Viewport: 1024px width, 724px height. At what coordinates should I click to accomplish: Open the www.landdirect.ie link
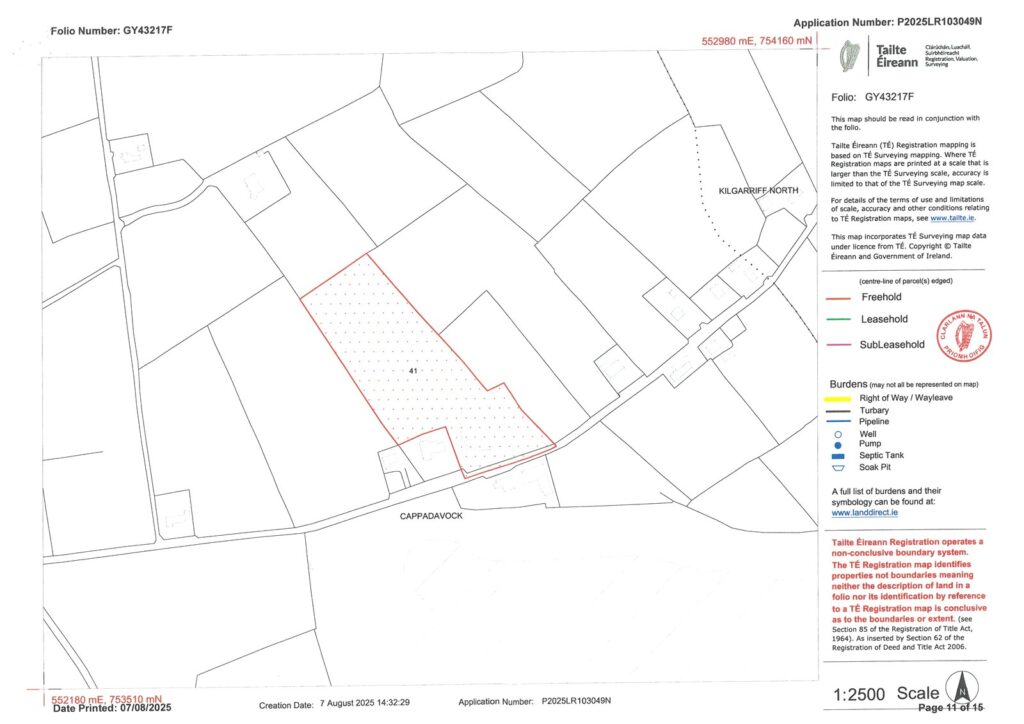point(865,513)
